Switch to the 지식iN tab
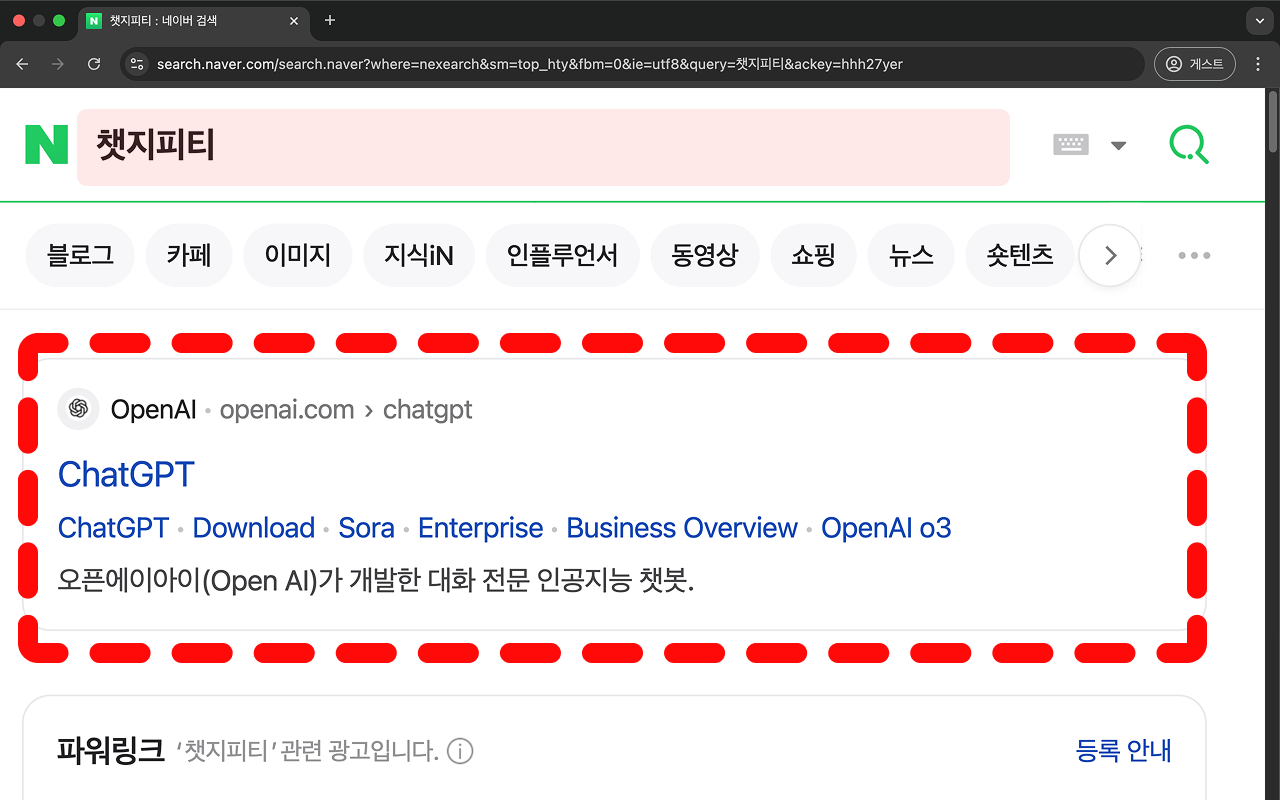Viewport: 1280px width, 800px height. tap(419, 256)
